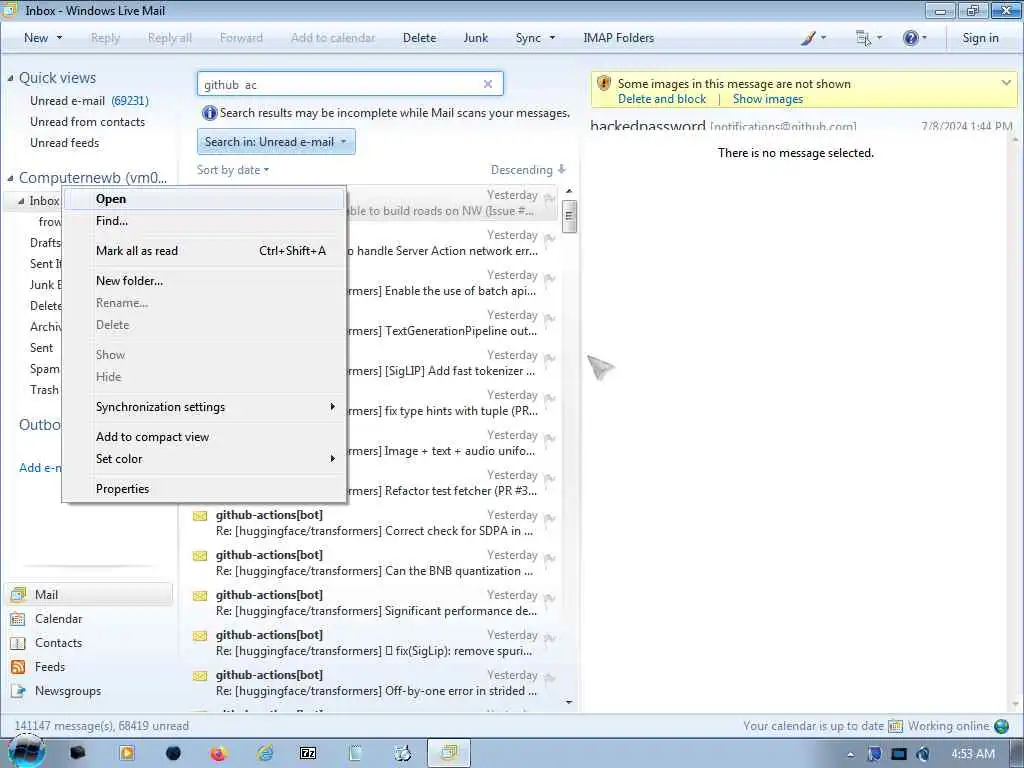Launch Firefox from the taskbar

pos(218,754)
